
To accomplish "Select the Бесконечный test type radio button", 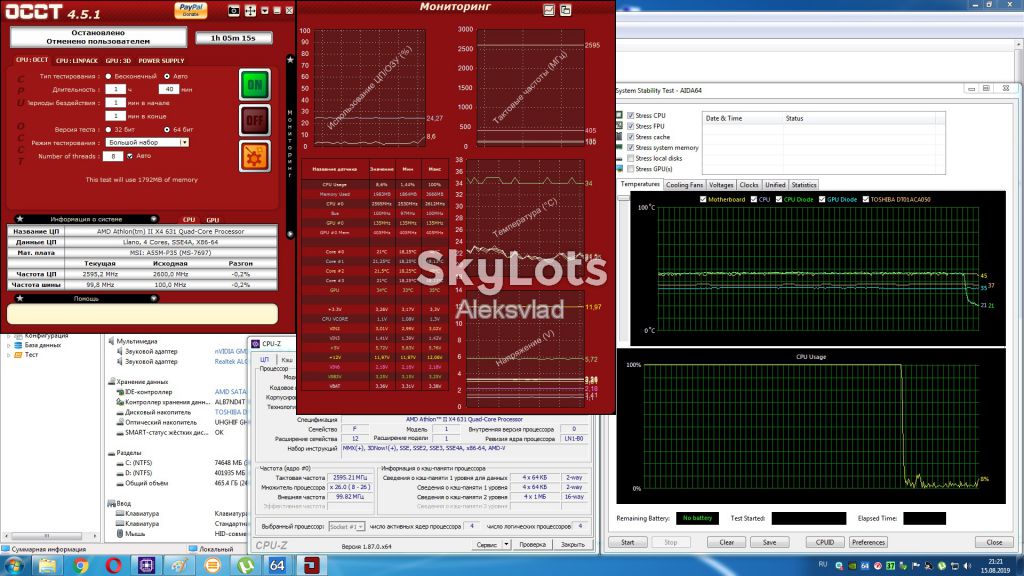I will pos(108,76).
